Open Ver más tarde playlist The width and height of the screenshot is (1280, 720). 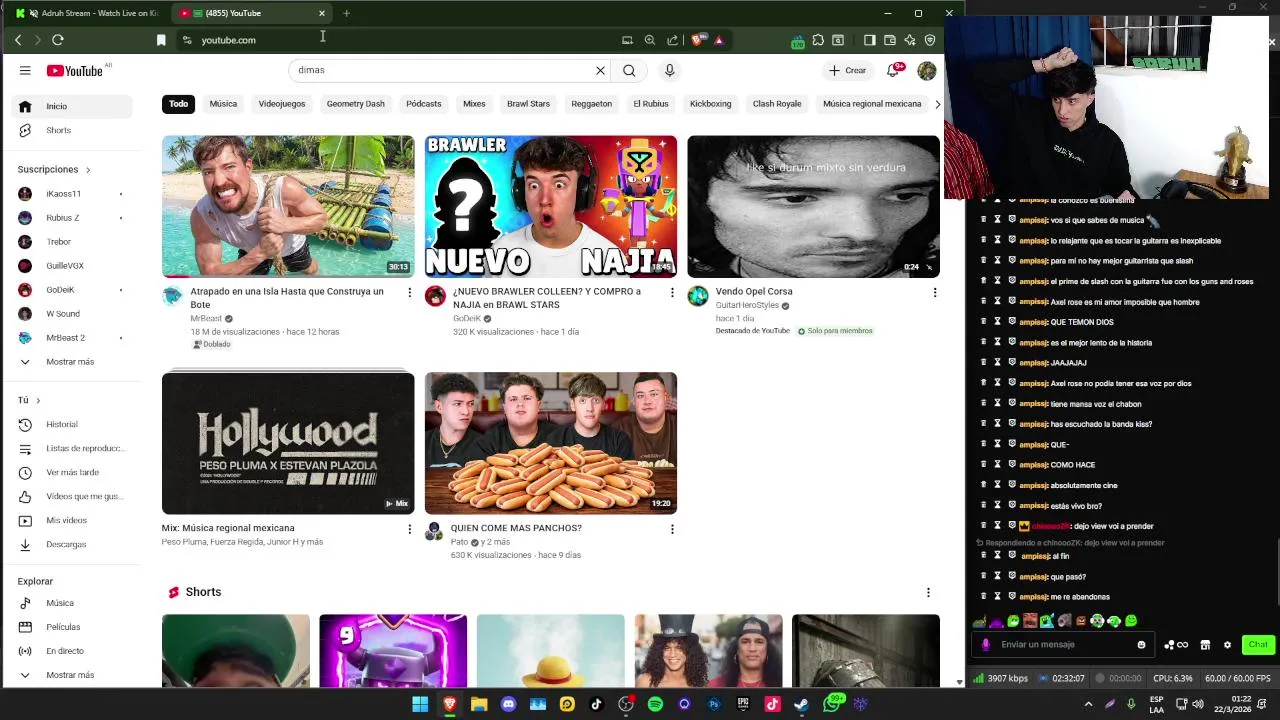(x=70, y=472)
